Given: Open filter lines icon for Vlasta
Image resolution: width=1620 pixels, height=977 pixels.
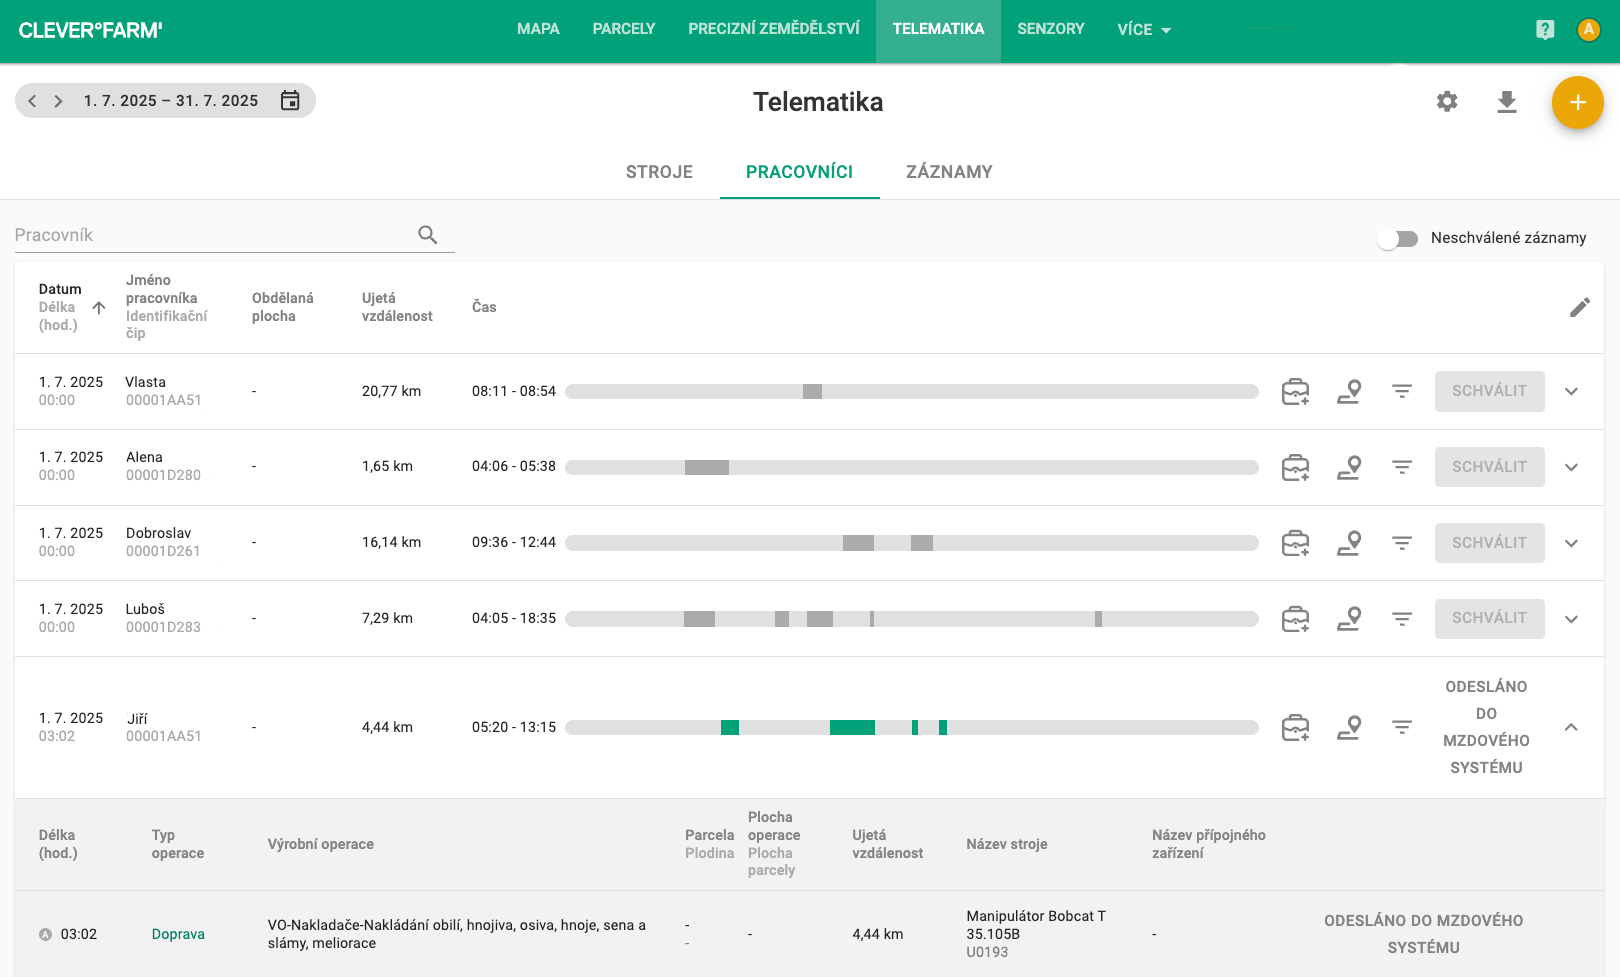Looking at the screenshot, I should [x=1402, y=391].
